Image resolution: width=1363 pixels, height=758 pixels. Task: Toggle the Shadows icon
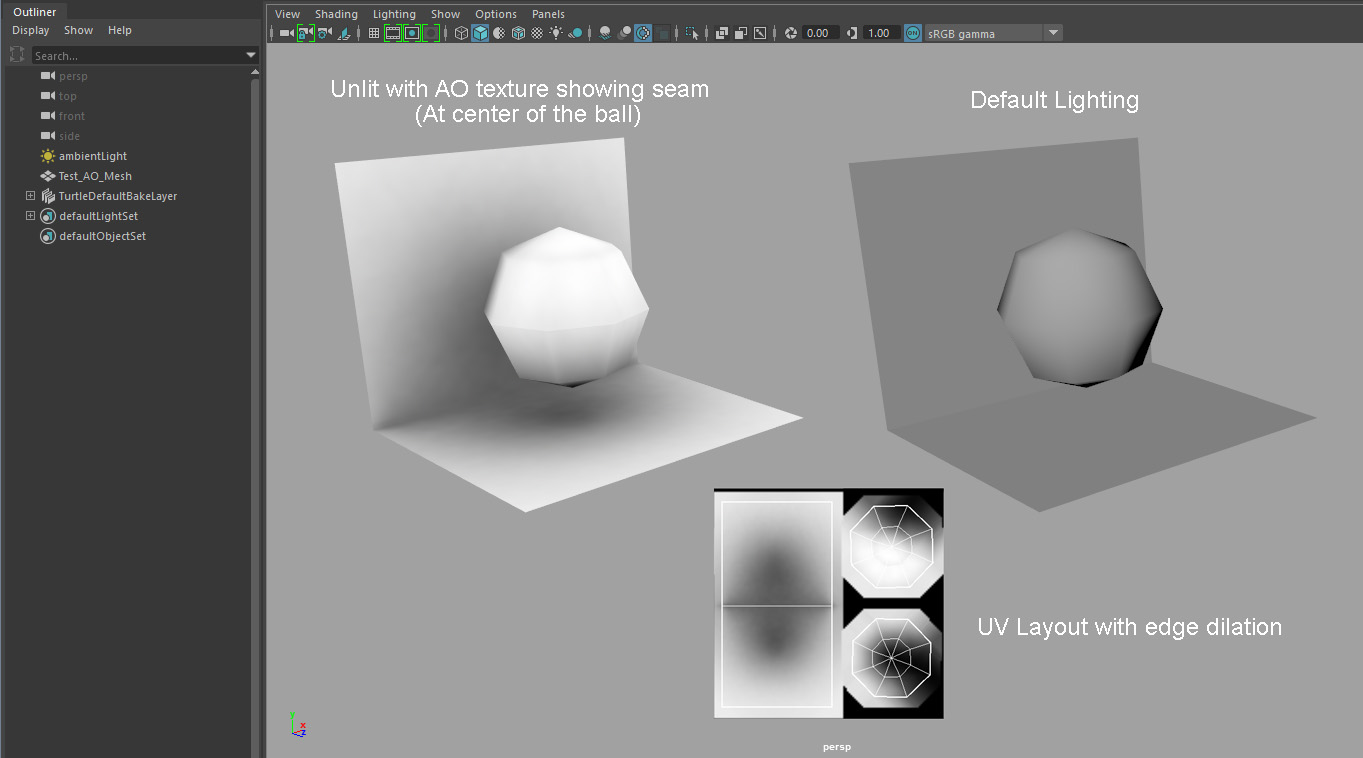575,33
